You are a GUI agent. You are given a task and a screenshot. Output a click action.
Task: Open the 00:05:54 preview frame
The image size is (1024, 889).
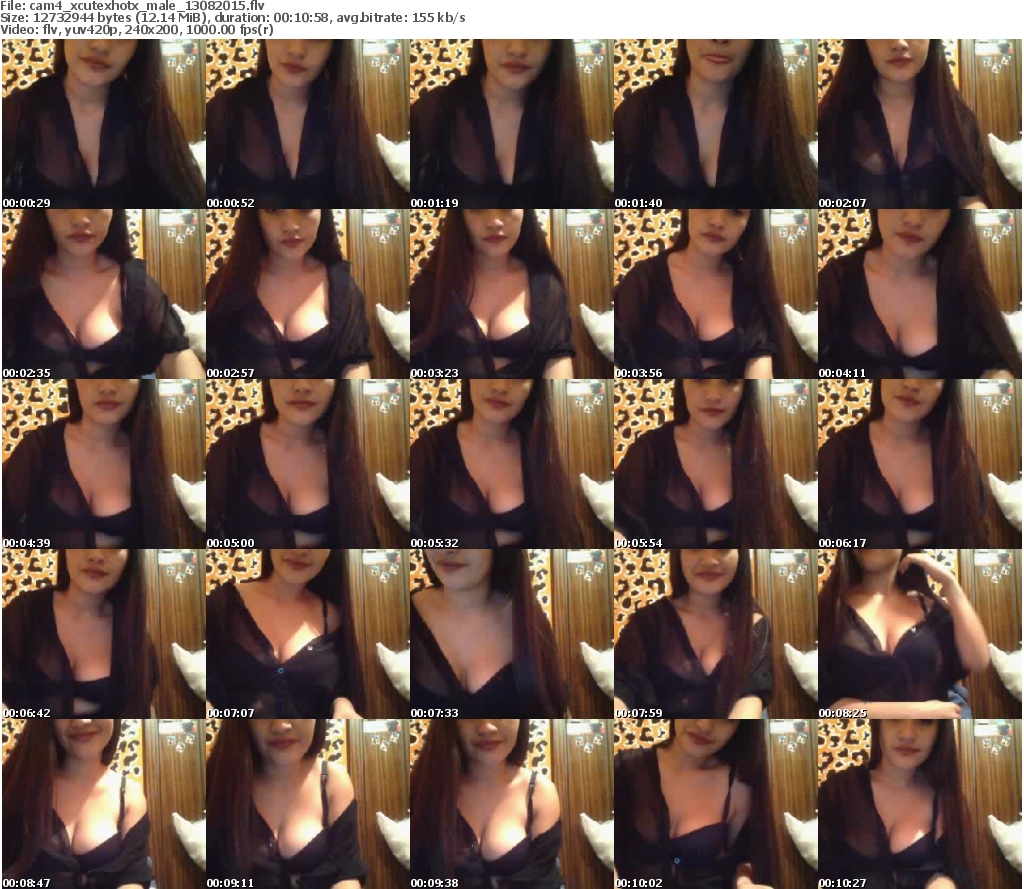point(716,464)
